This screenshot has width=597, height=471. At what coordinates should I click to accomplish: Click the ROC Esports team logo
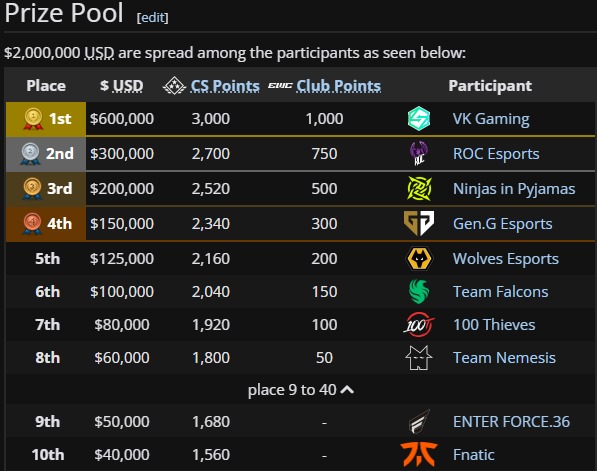(x=419, y=153)
